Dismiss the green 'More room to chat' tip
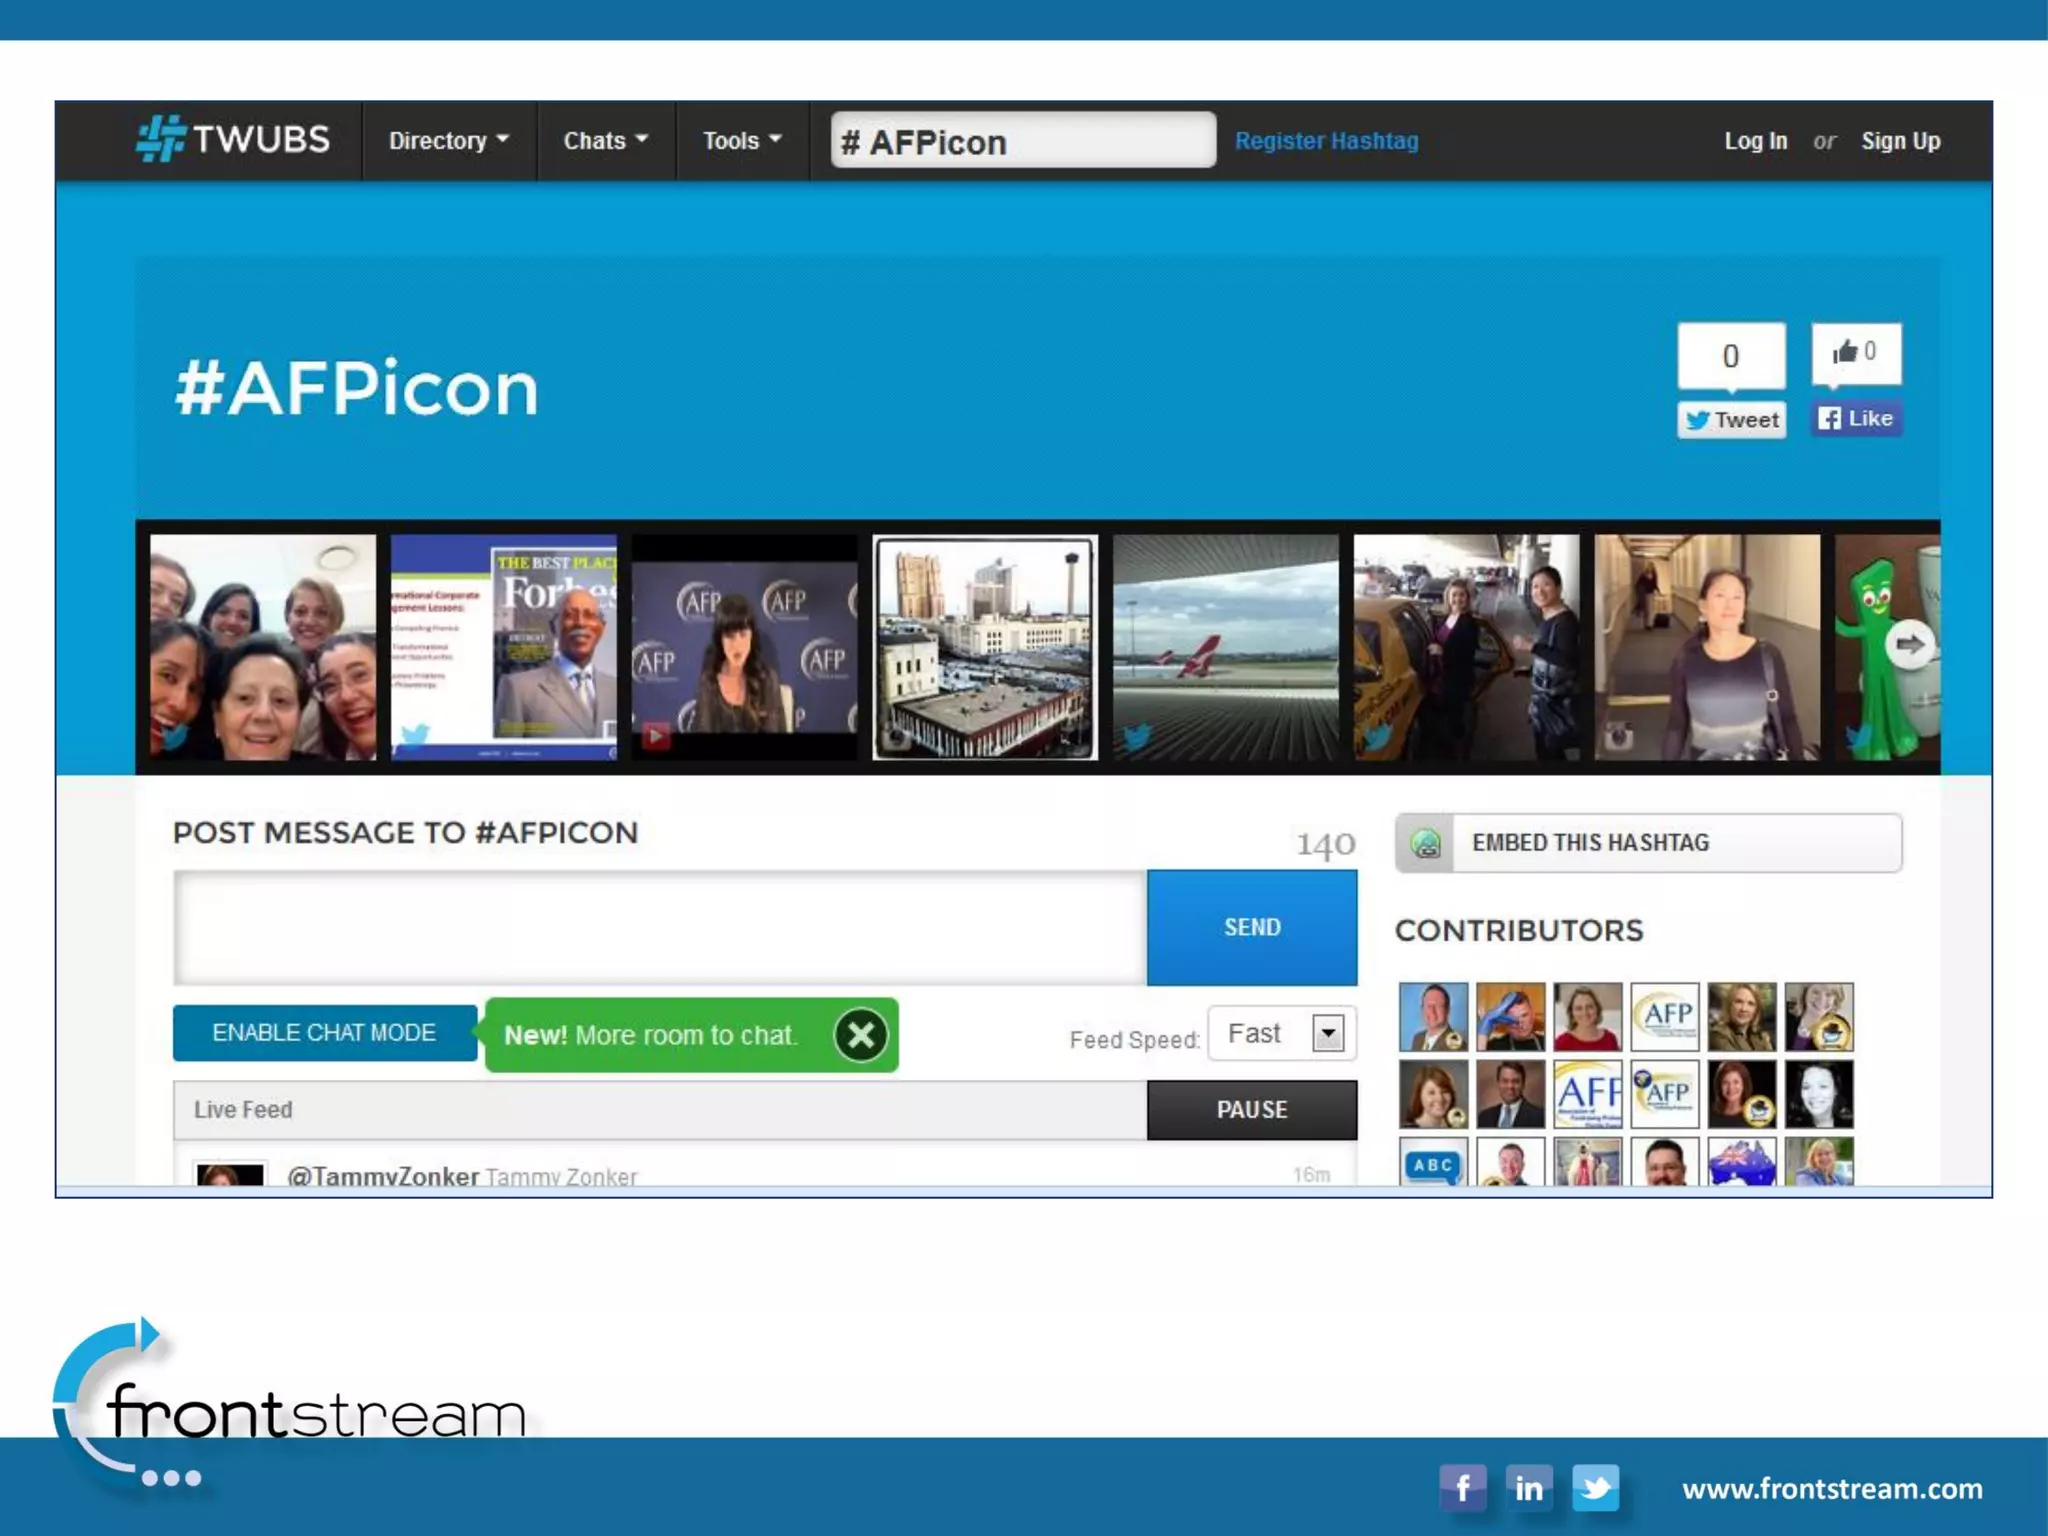Image resolution: width=2048 pixels, height=1536 pixels. (860, 1035)
